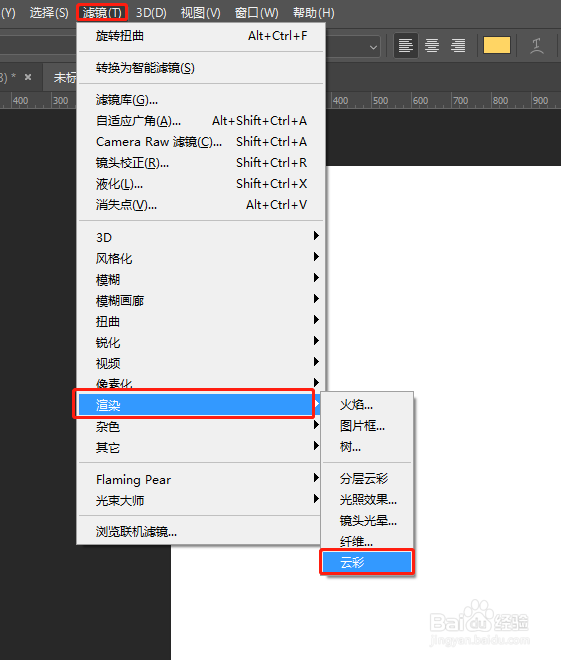
Task: Expand the 风格化 submenu
Action: click(201, 258)
